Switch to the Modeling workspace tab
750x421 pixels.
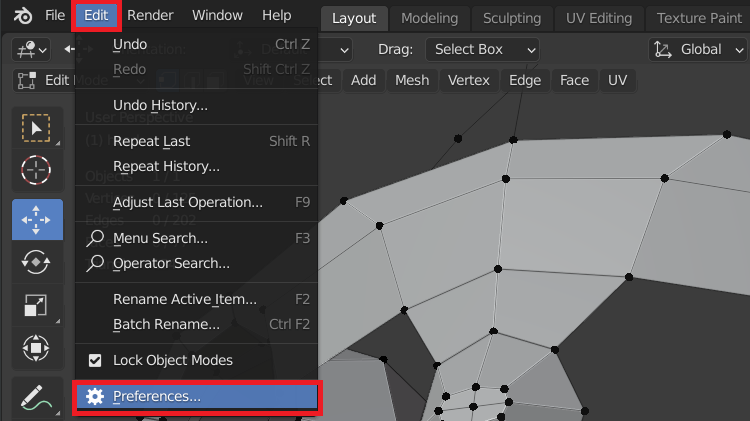(430, 19)
